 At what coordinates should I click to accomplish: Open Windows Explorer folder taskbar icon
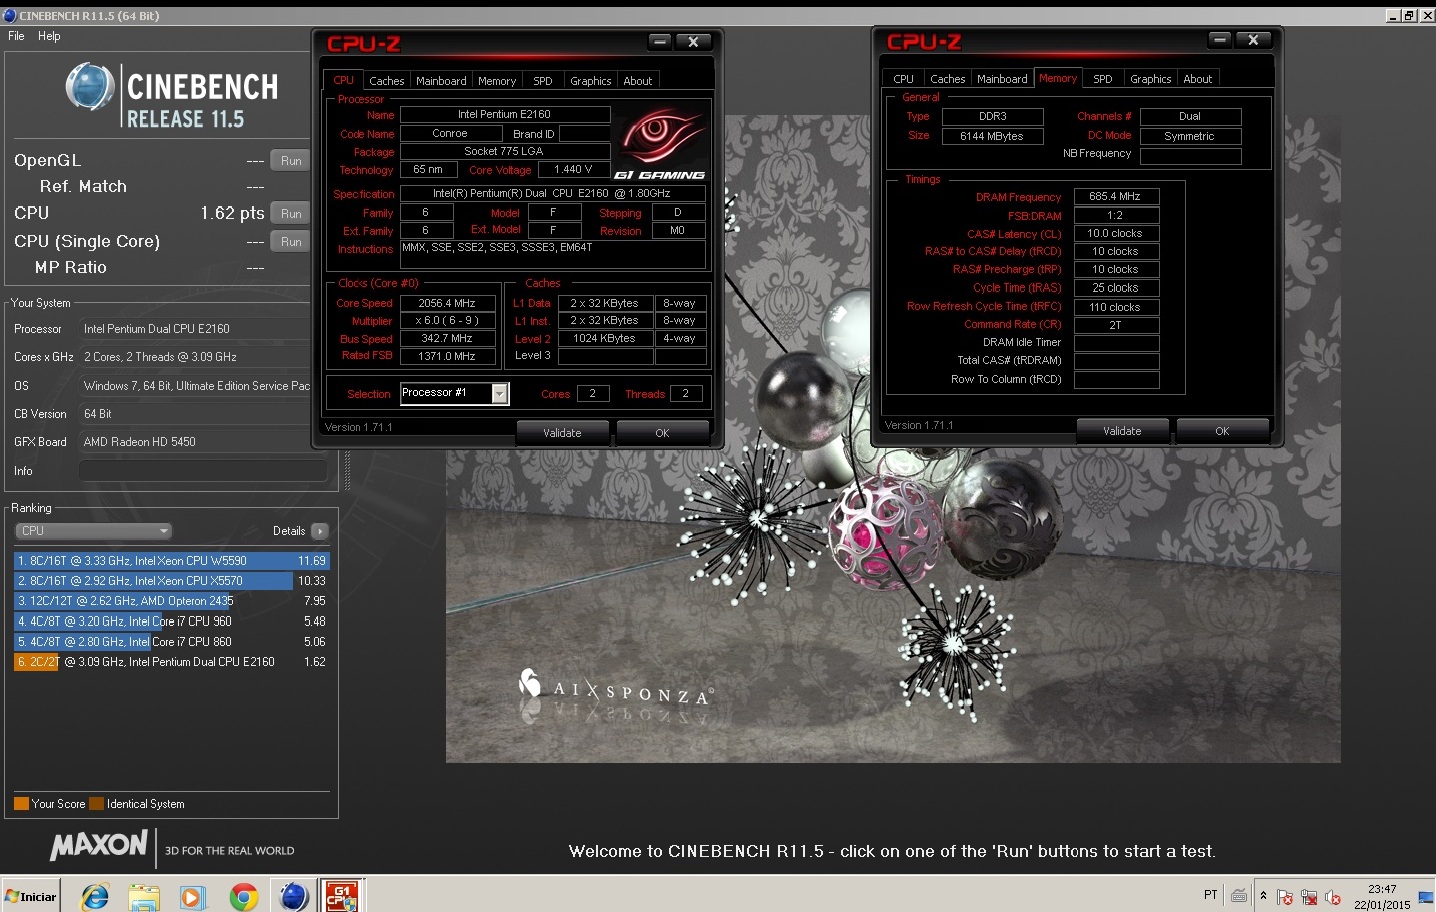coord(145,896)
